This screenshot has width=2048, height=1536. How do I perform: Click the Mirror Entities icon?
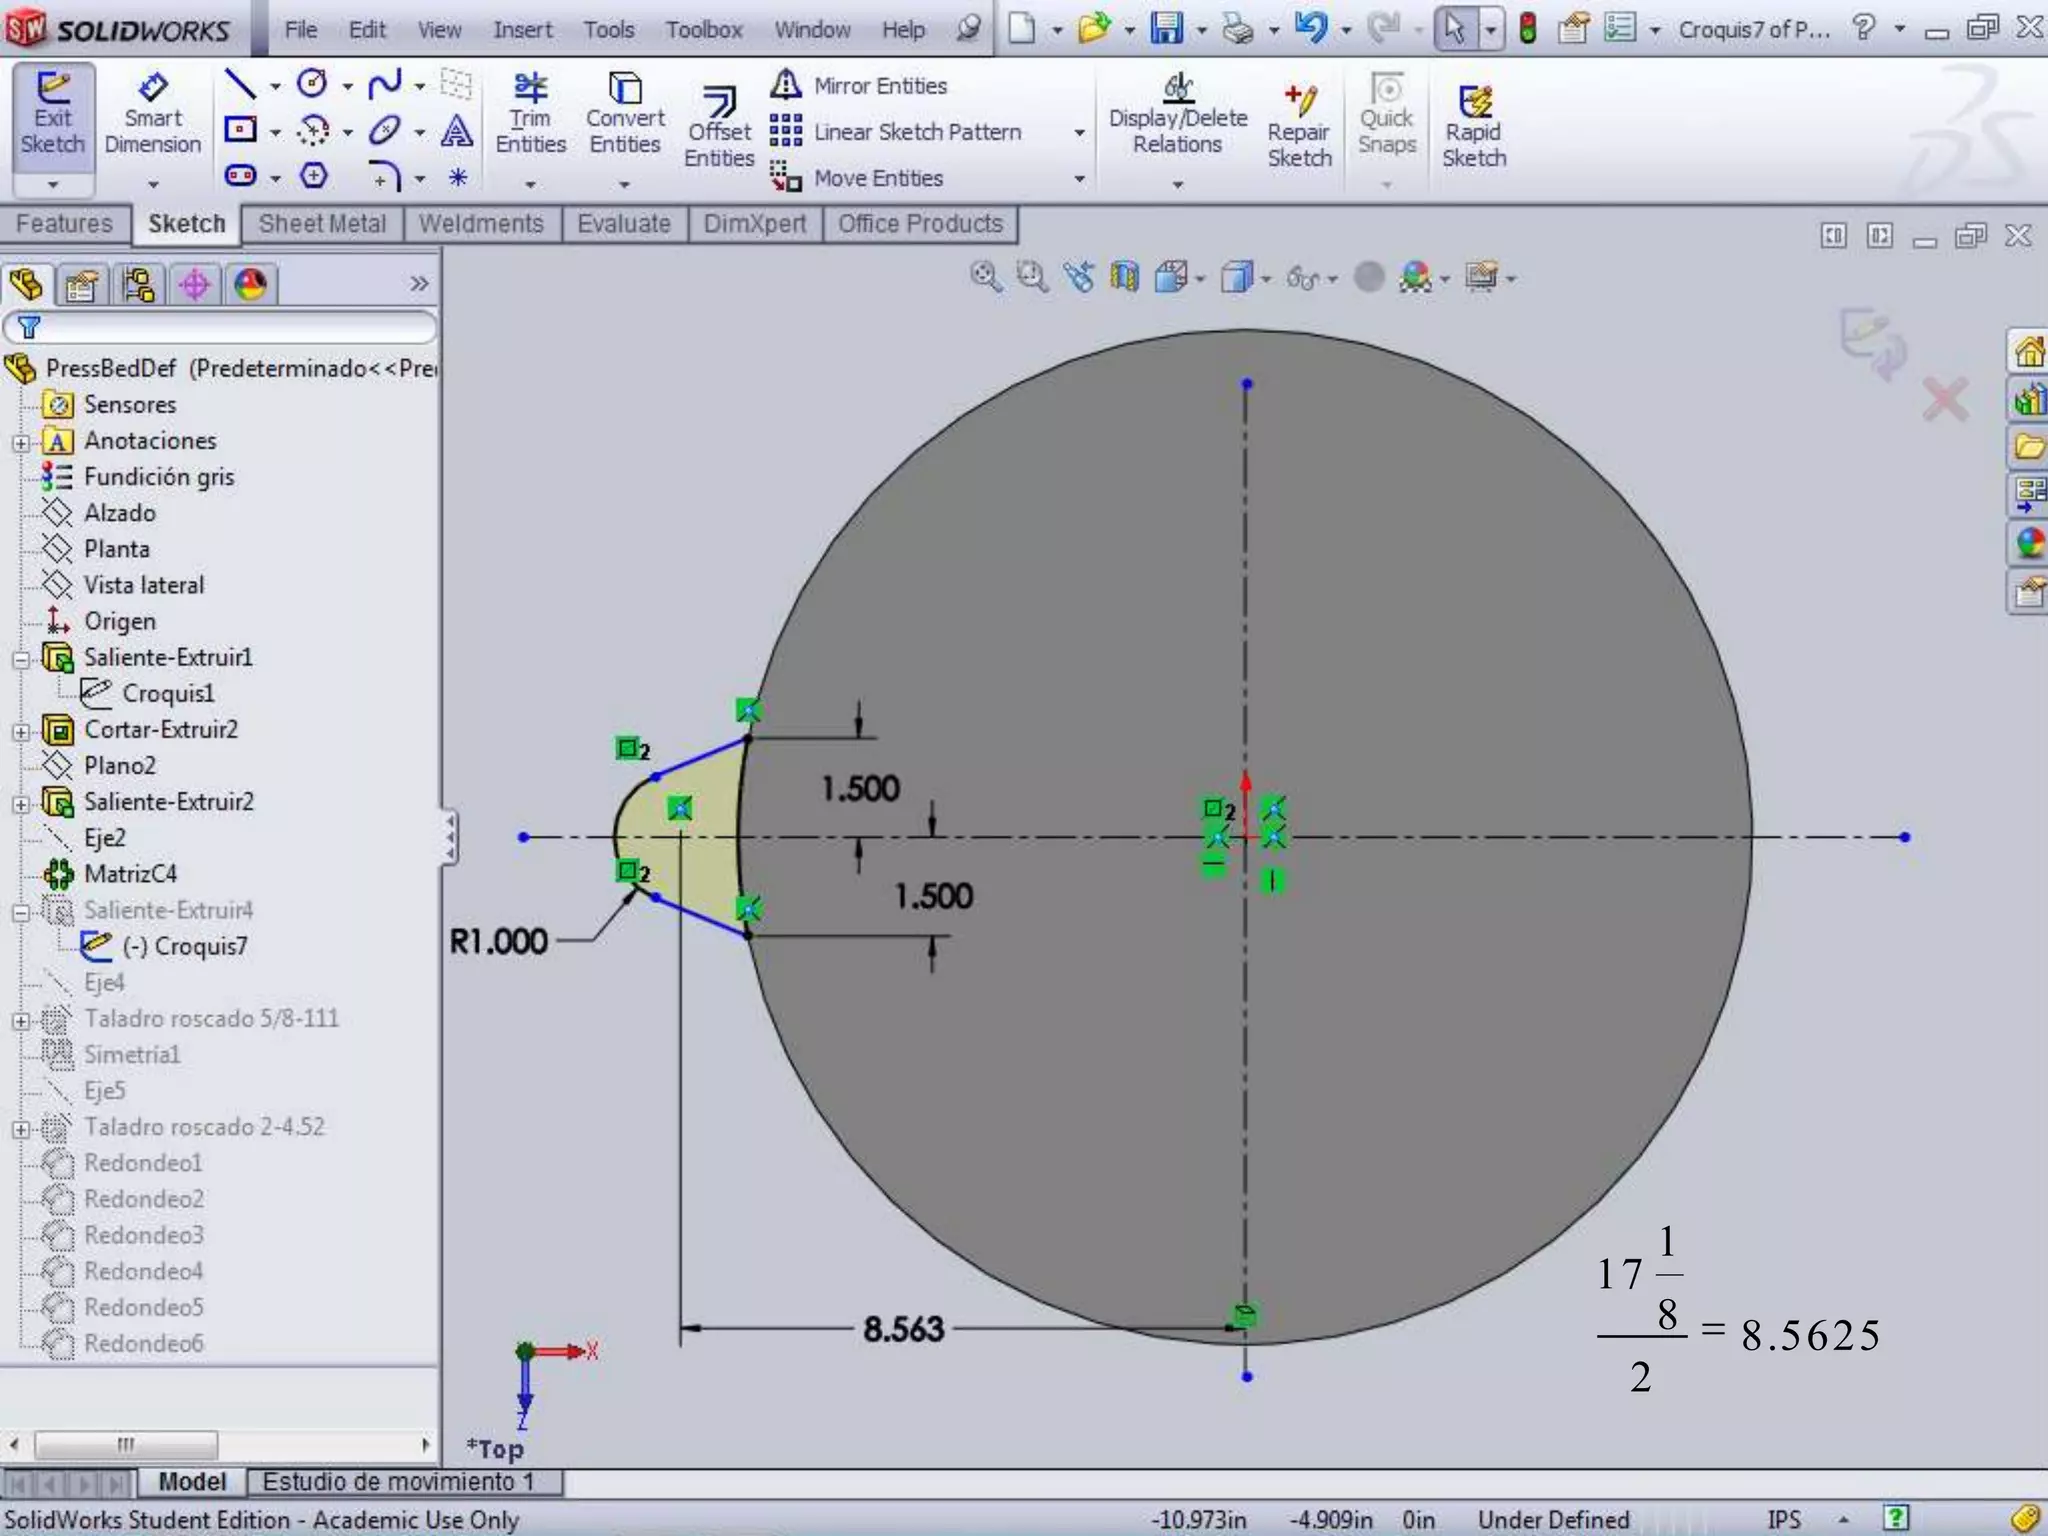point(786,85)
